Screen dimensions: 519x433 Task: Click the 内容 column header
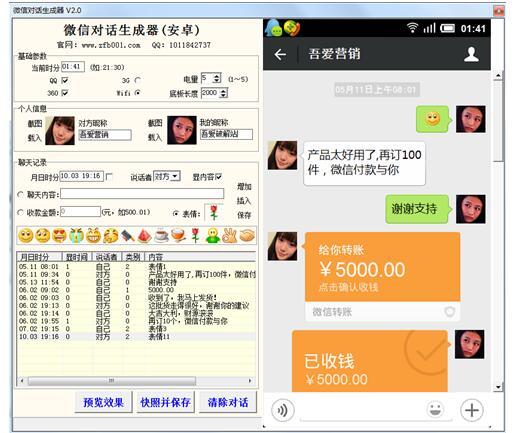[200, 257]
